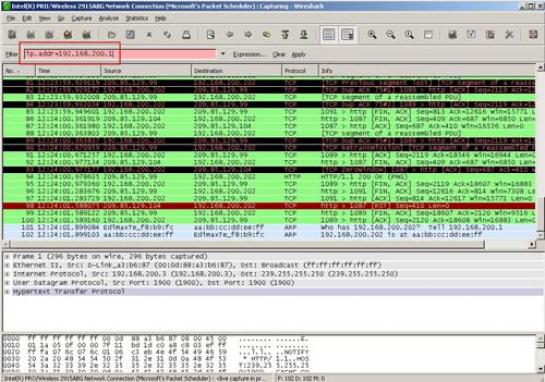Viewport: 545px width, 382px height.
Task: Stop the running live capture
Action: pyautogui.click(x=68, y=34)
